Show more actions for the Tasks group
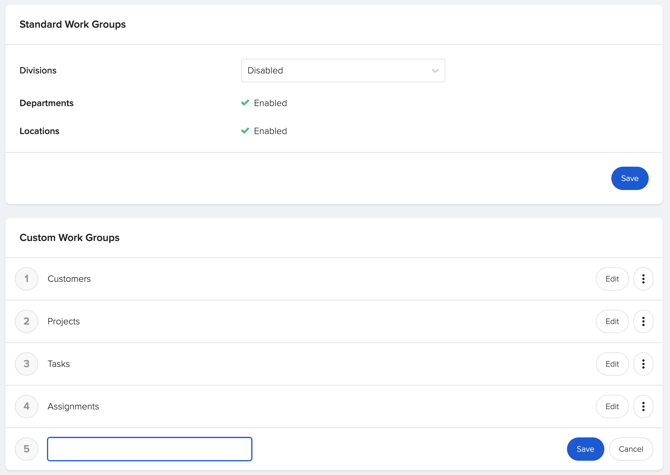The image size is (670, 475). pos(643,364)
